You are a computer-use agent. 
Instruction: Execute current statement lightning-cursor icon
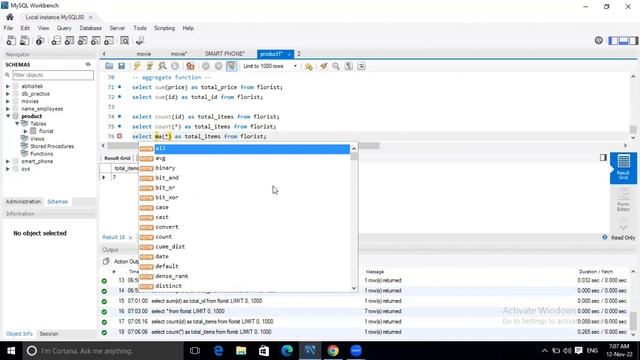click(149, 66)
